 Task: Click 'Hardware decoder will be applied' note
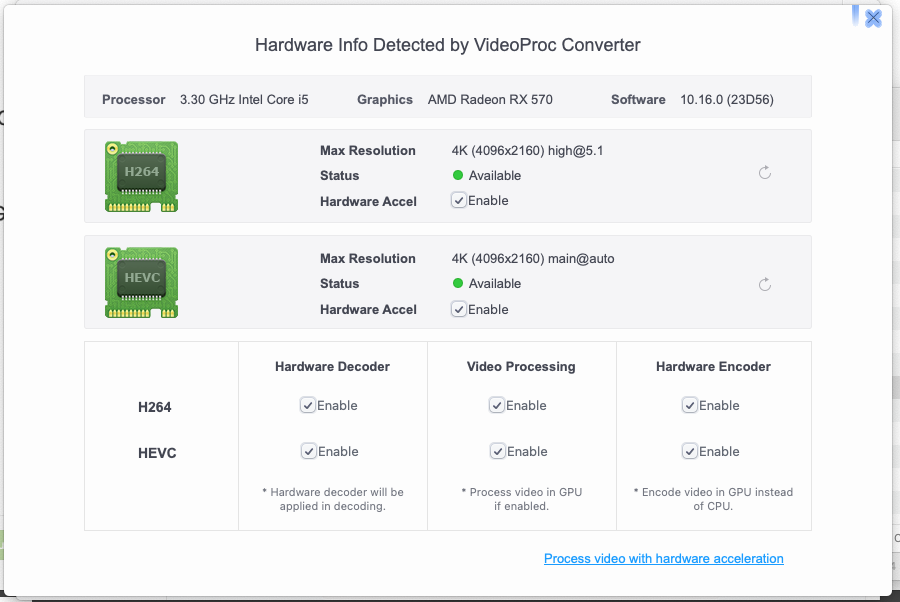[333, 499]
